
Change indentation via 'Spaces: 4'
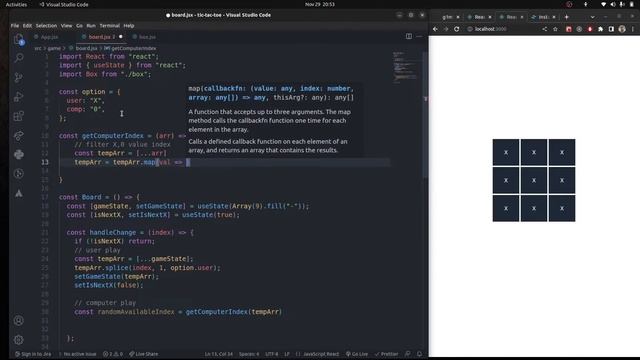[249, 354]
